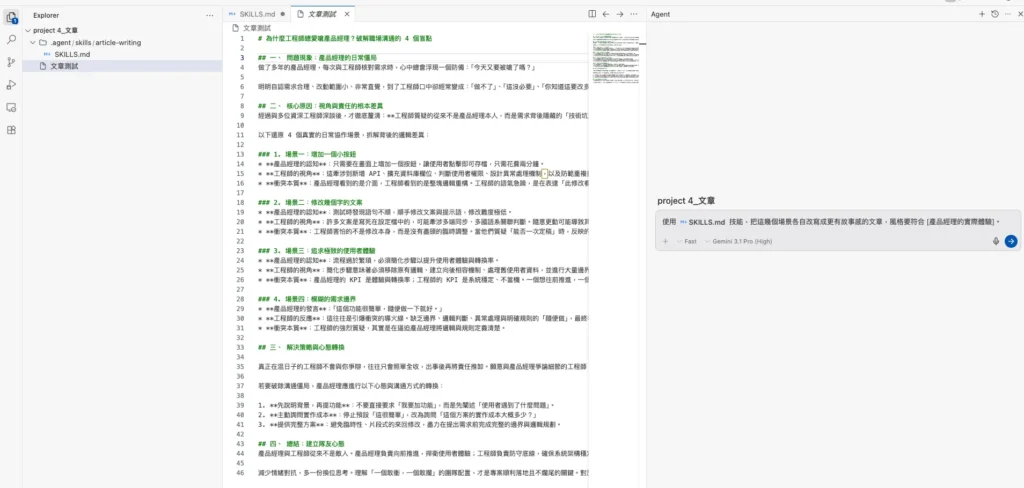Screen dimensions: 1024x488
Task: Click line number 46 in gutter
Action: [242, 472]
